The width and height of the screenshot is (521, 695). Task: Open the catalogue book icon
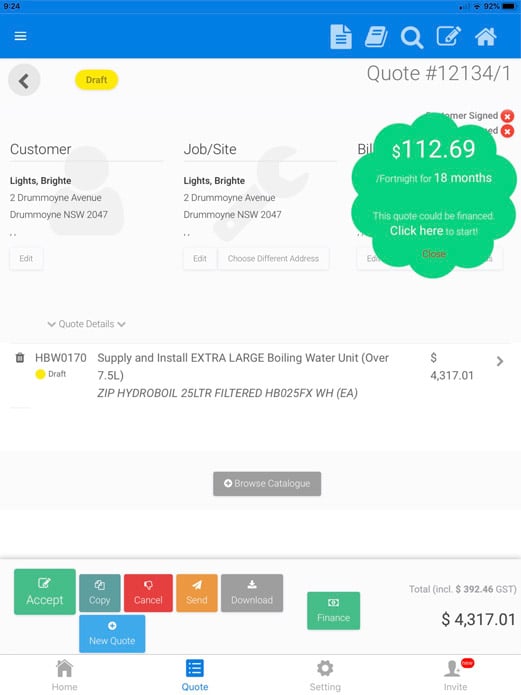pyautogui.click(x=376, y=36)
